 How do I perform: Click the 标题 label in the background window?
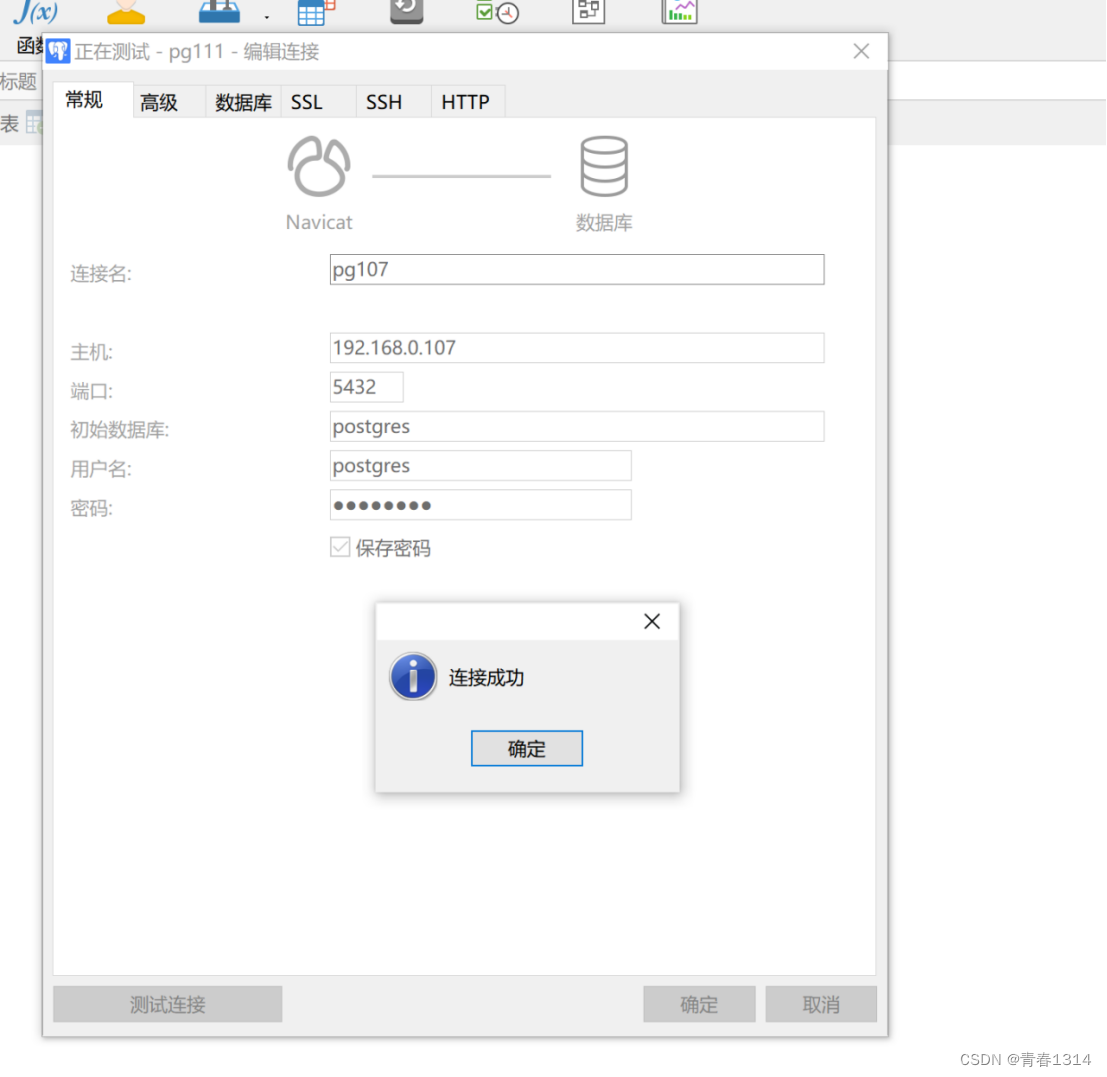[18, 82]
